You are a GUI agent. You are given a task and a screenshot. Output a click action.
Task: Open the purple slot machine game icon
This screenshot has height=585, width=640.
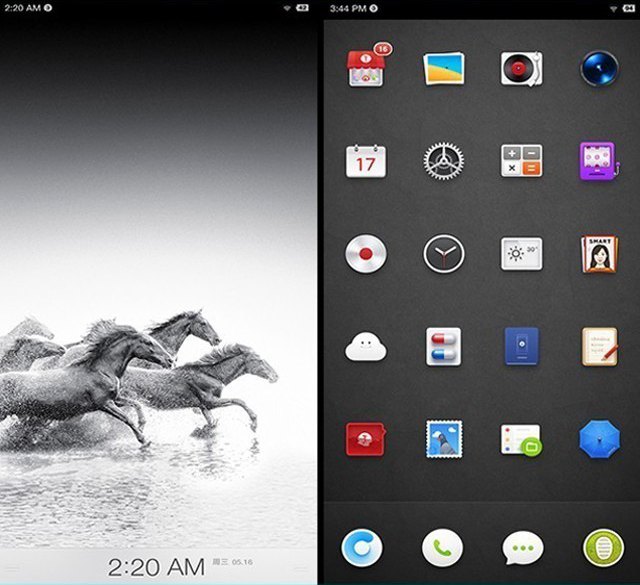tap(600, 161)
